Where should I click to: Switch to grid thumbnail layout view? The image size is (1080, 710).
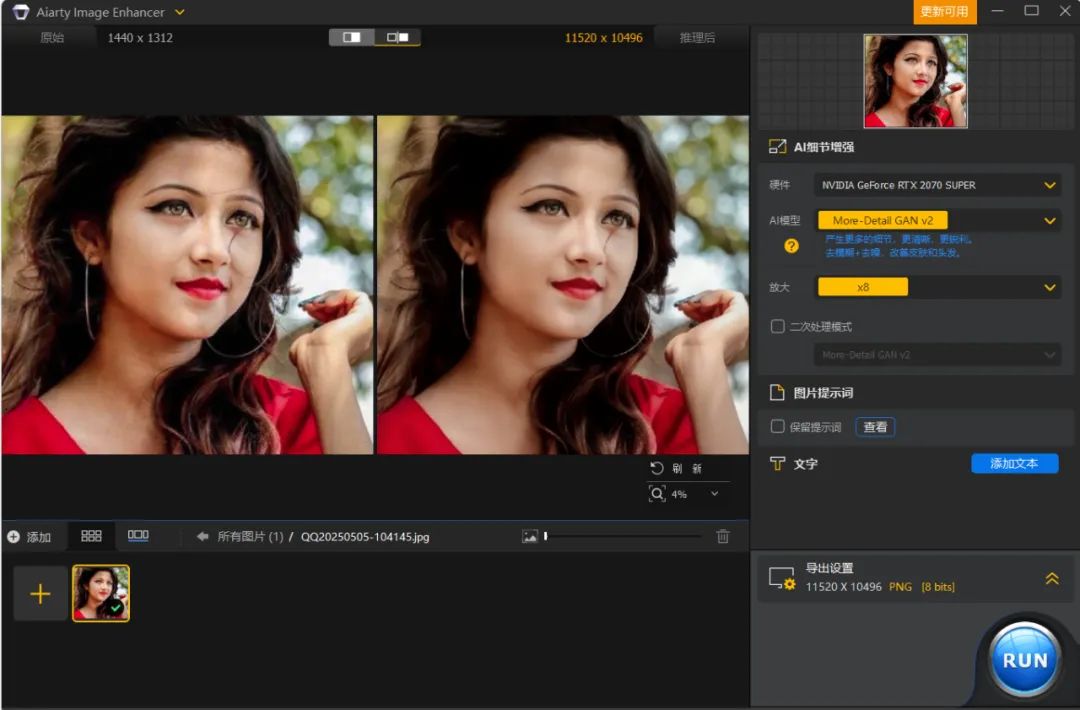click(x=91, y=536)
